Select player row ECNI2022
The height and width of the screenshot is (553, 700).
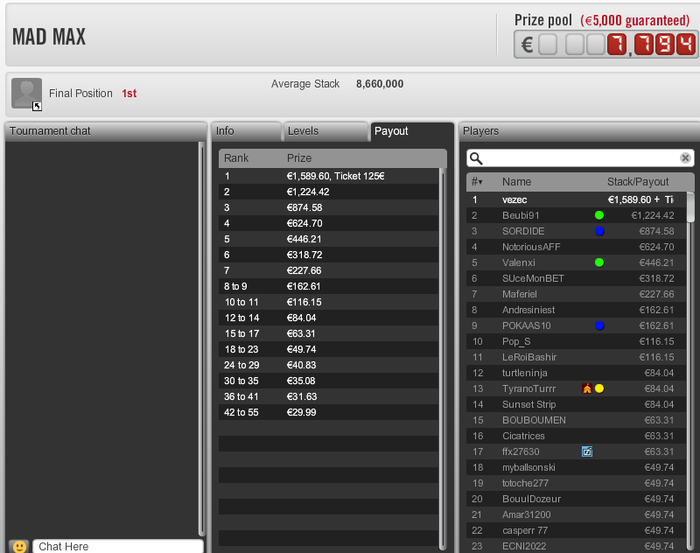pos(576,546)
